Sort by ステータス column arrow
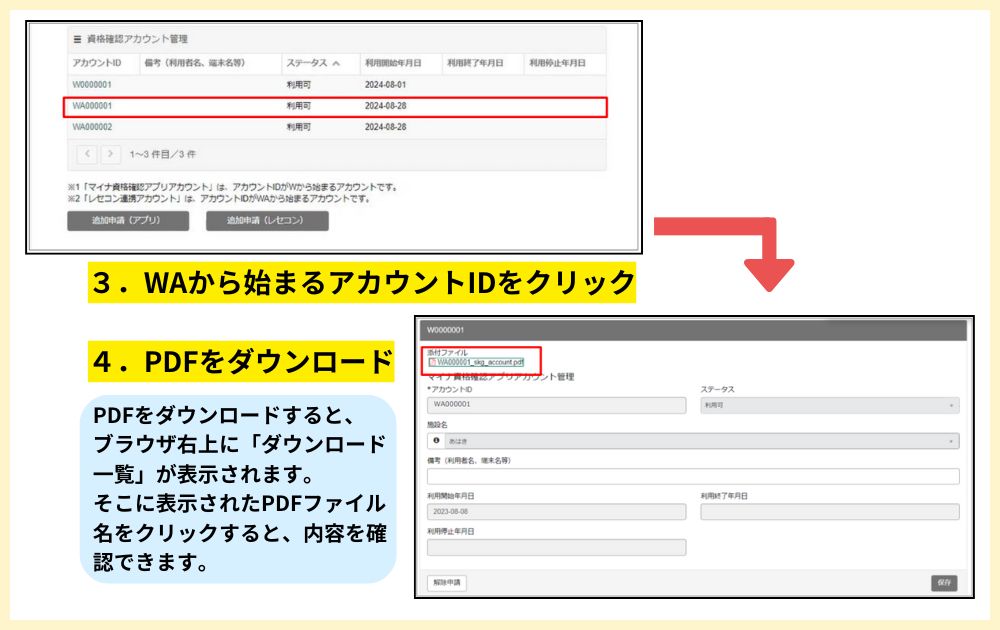 (x=336, y=63)
